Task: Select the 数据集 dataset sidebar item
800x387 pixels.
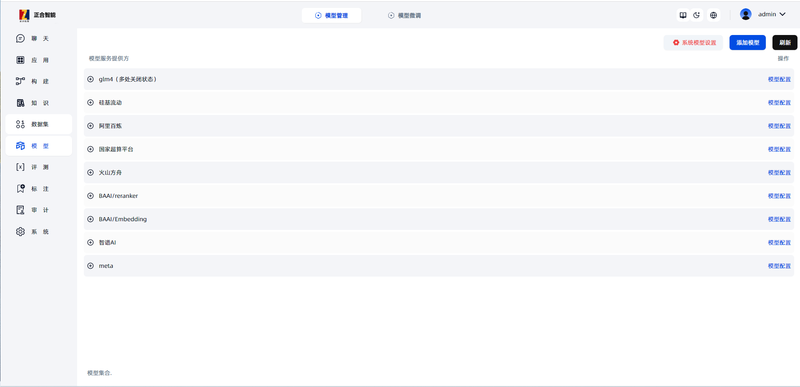Action: [x=39, y=124]
